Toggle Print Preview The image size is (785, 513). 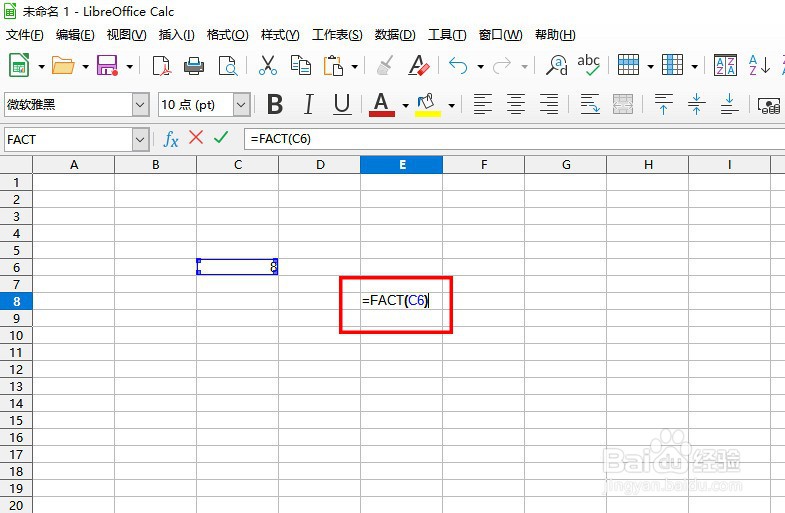[228, 66]
